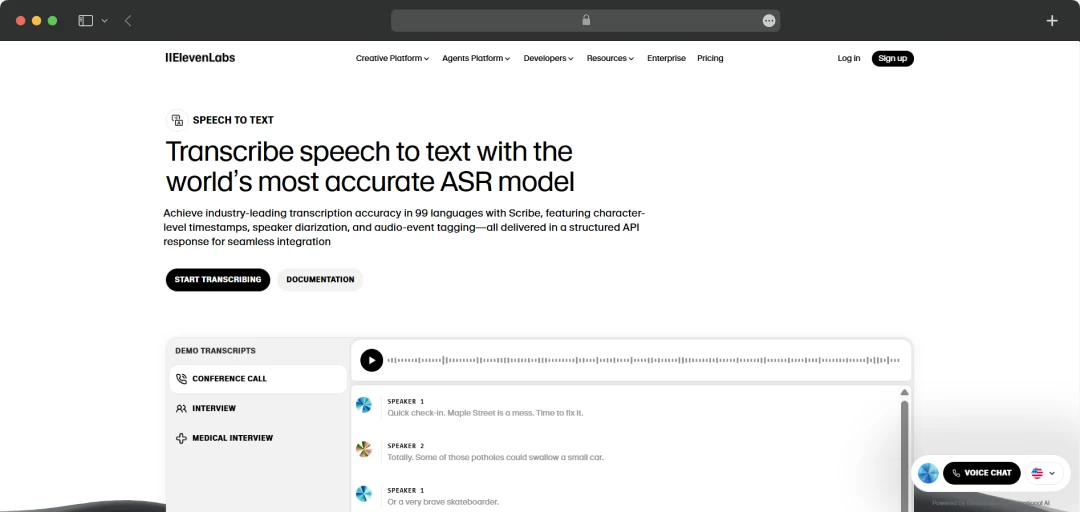Click the Speech to Text badge icon
This screenshot has width=1080, height=512.
pyautogui.click(x=178, y=121)
